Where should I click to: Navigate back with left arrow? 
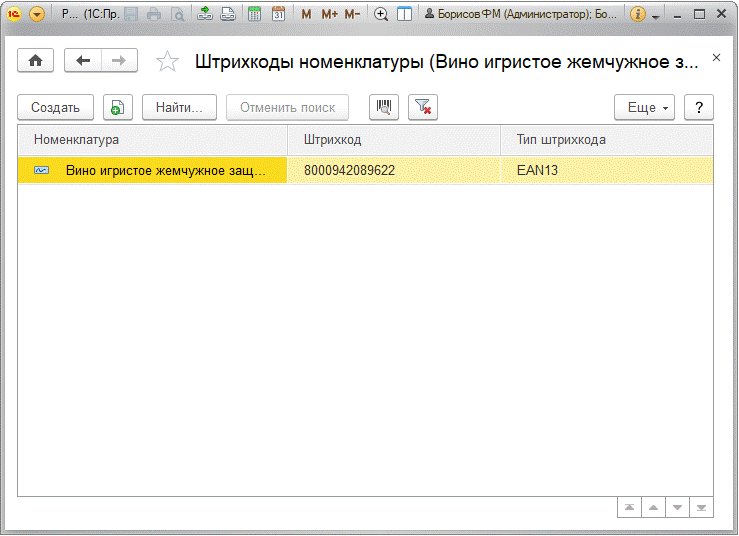[83, 60]
